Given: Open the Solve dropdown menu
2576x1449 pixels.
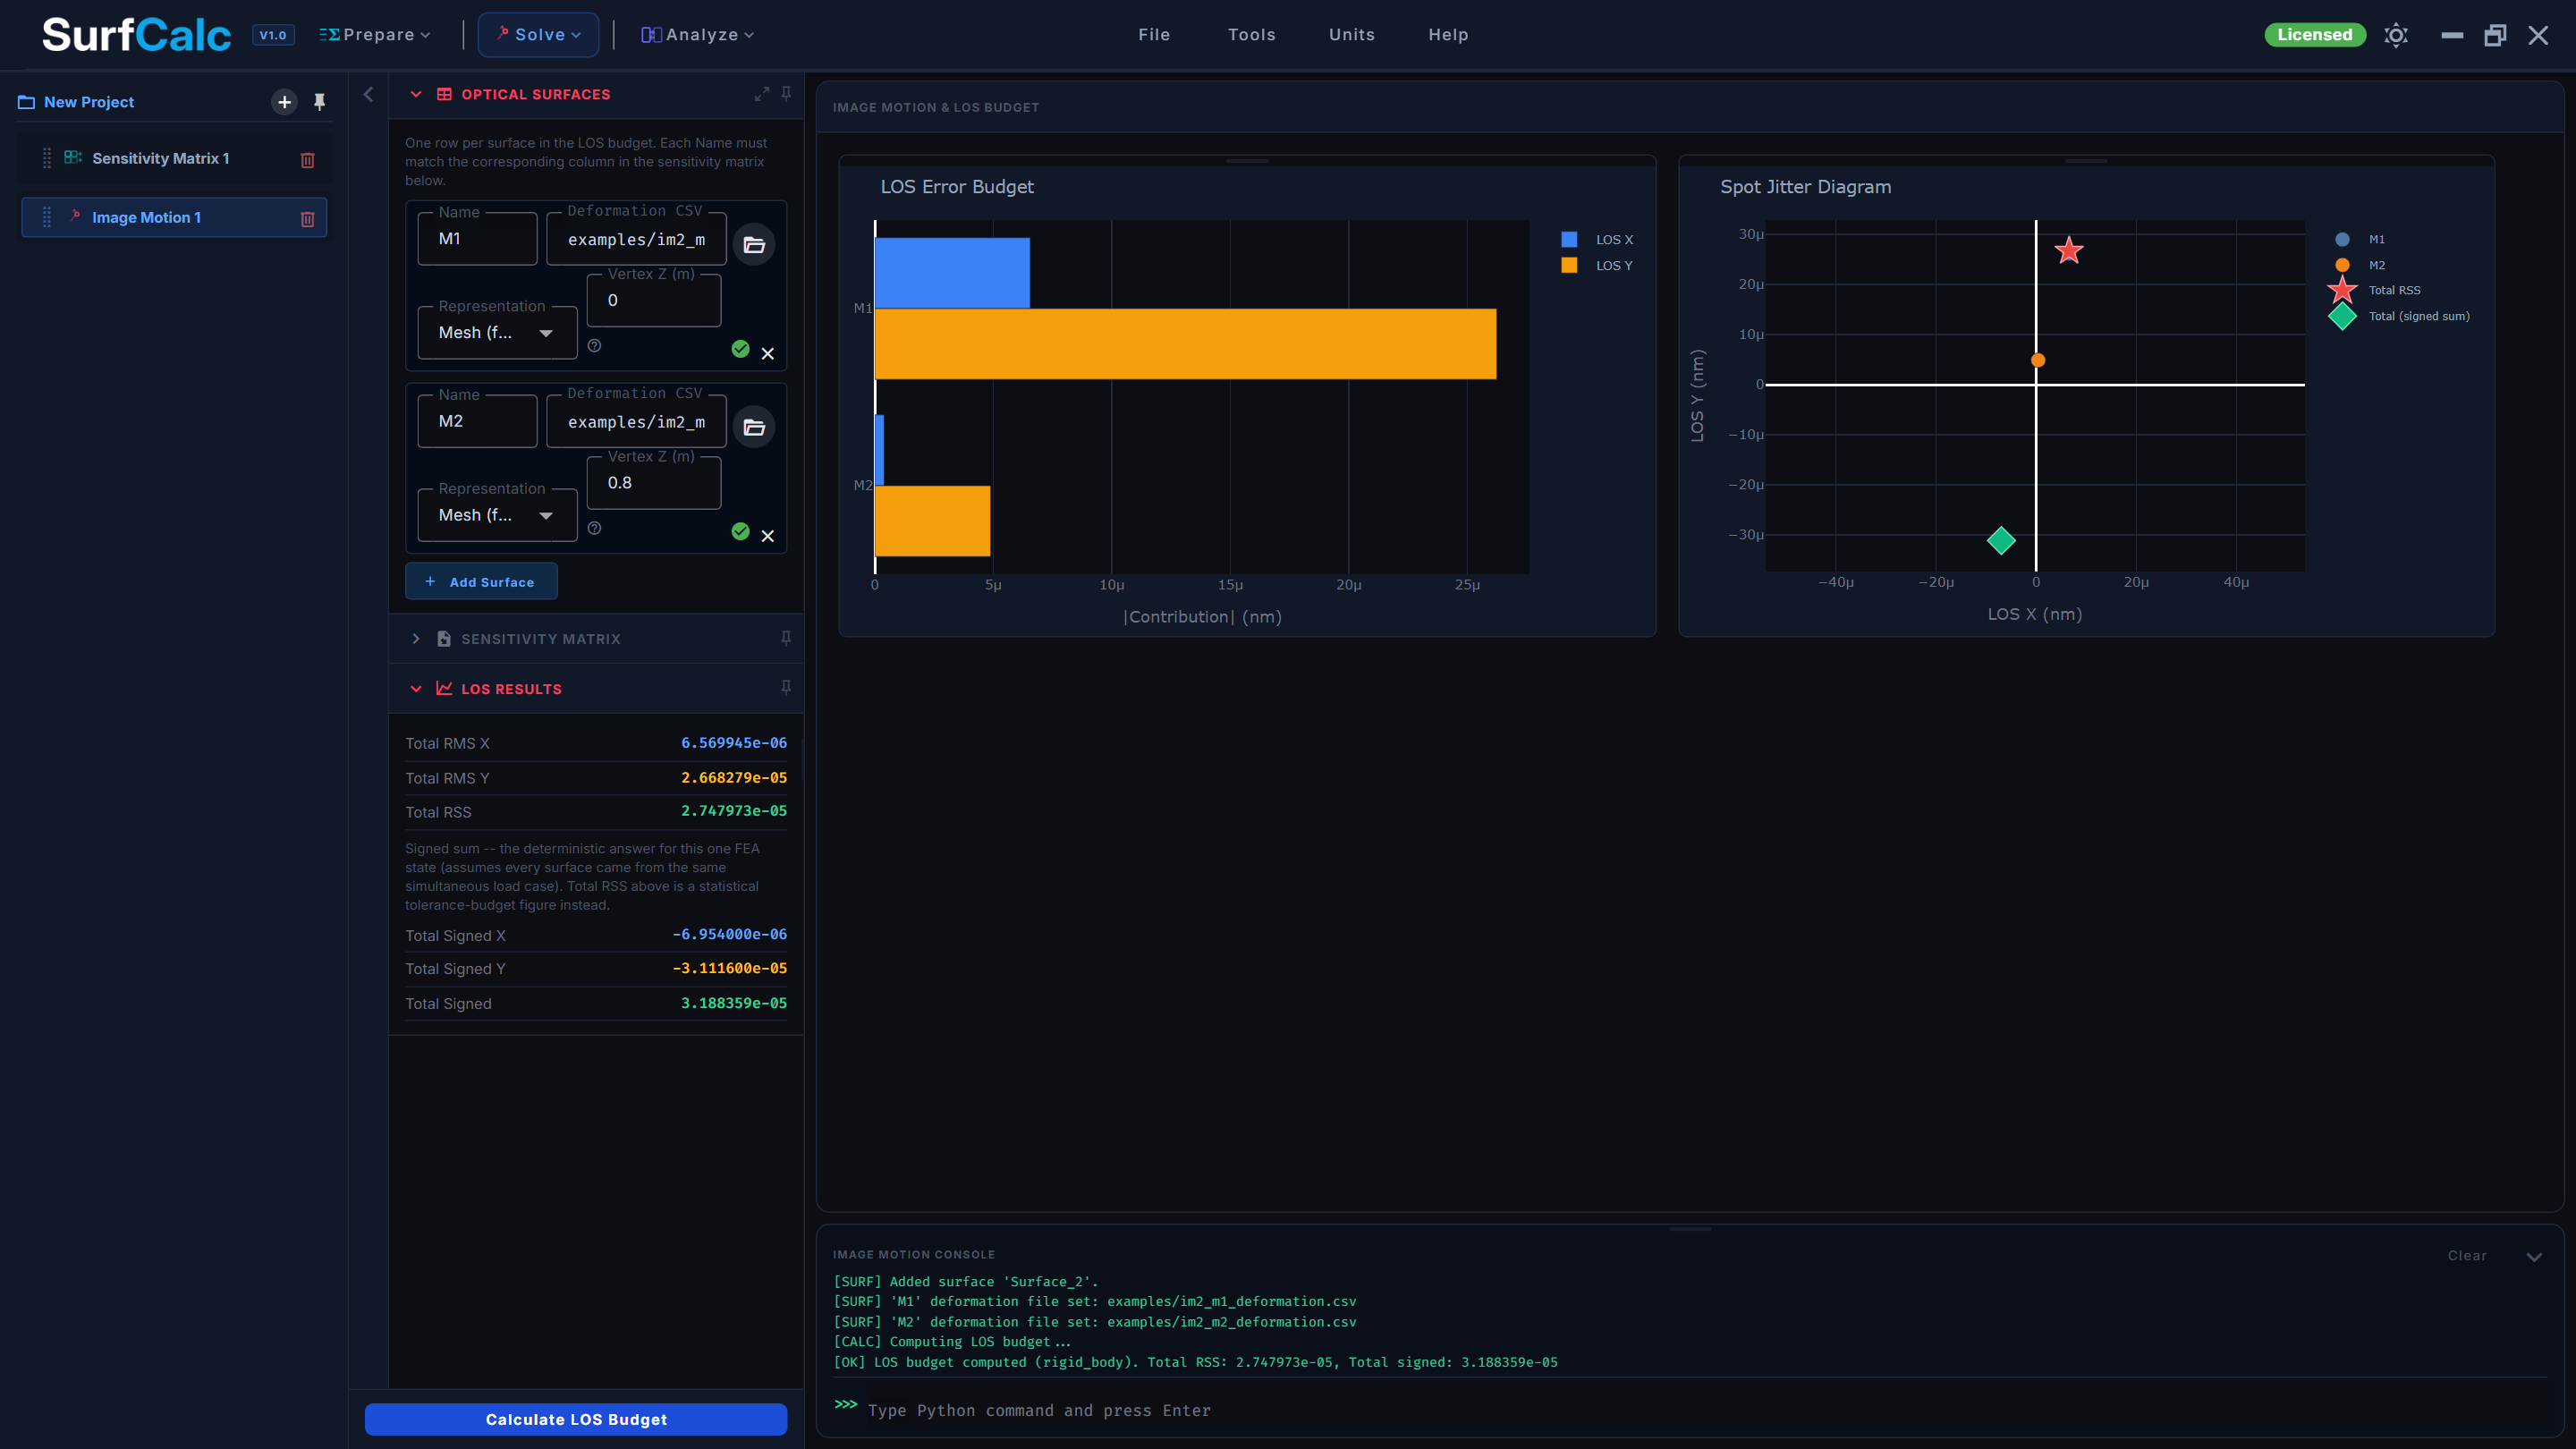Looking at the screenshot, I should click(x=539, y=35).
